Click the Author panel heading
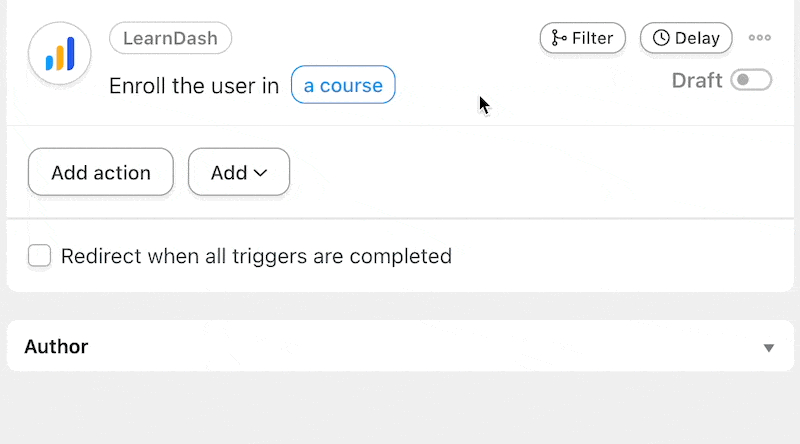 (x=56, y=347)
